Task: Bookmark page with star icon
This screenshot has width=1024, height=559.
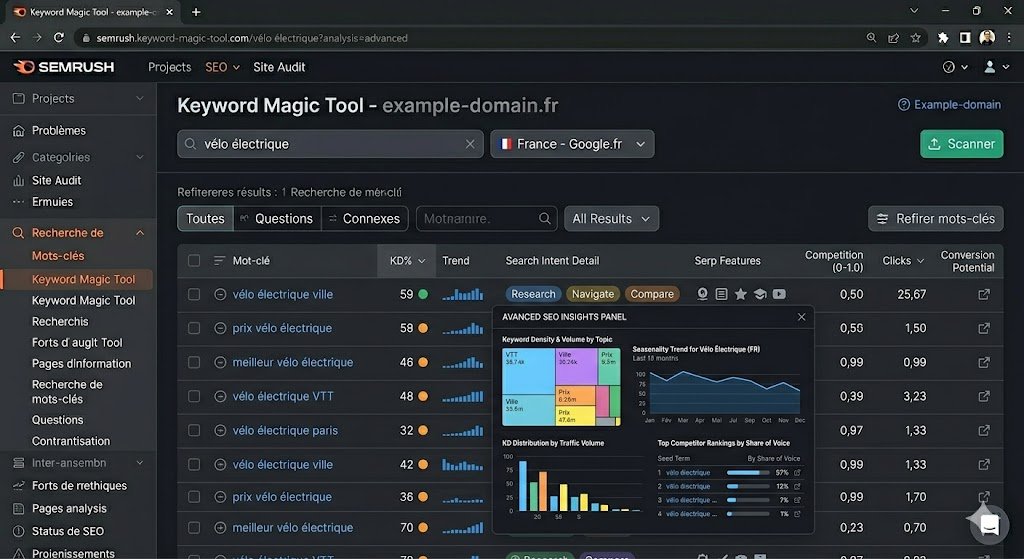Action: [916, 38]
